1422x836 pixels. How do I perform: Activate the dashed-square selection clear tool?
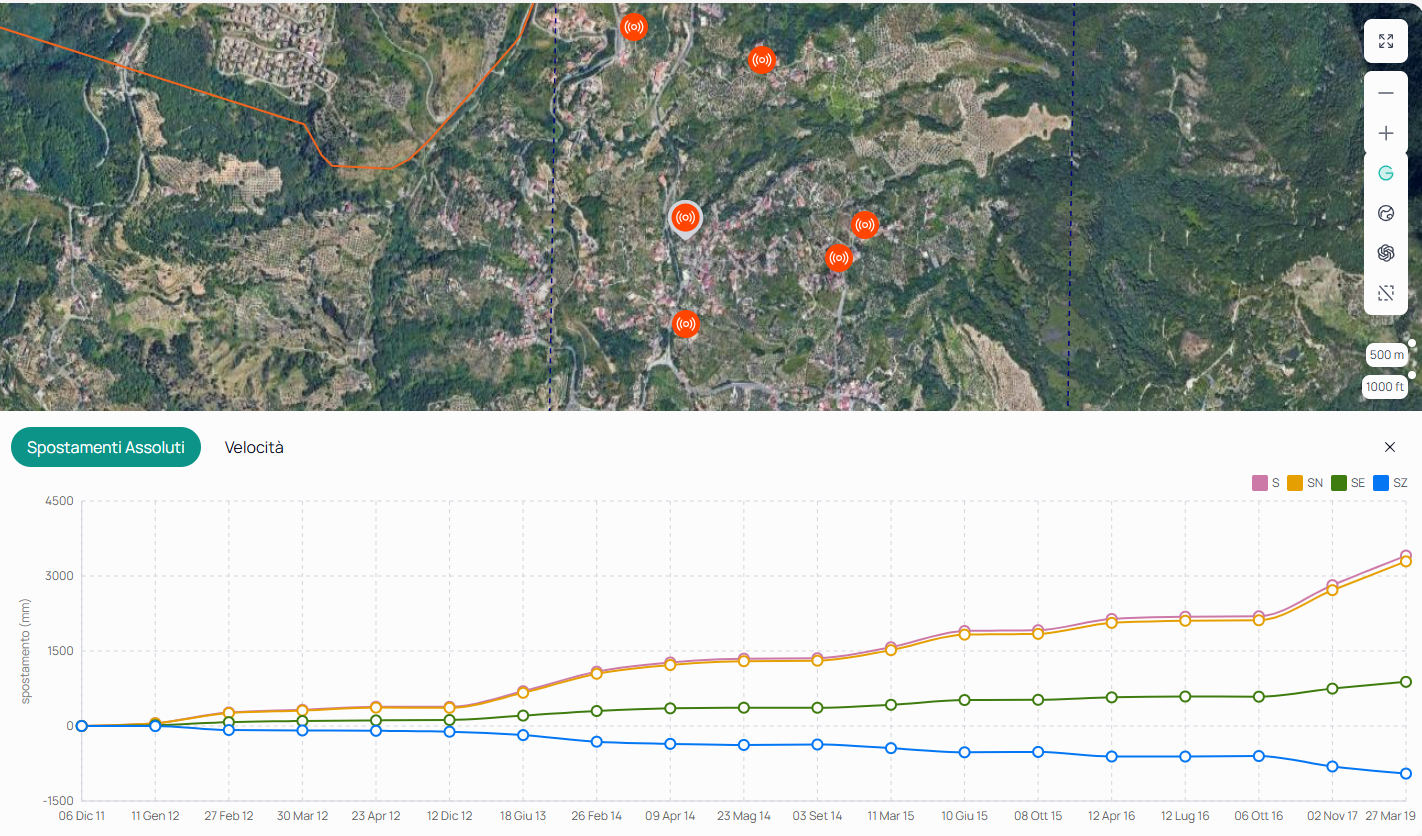pos(1386,293)
